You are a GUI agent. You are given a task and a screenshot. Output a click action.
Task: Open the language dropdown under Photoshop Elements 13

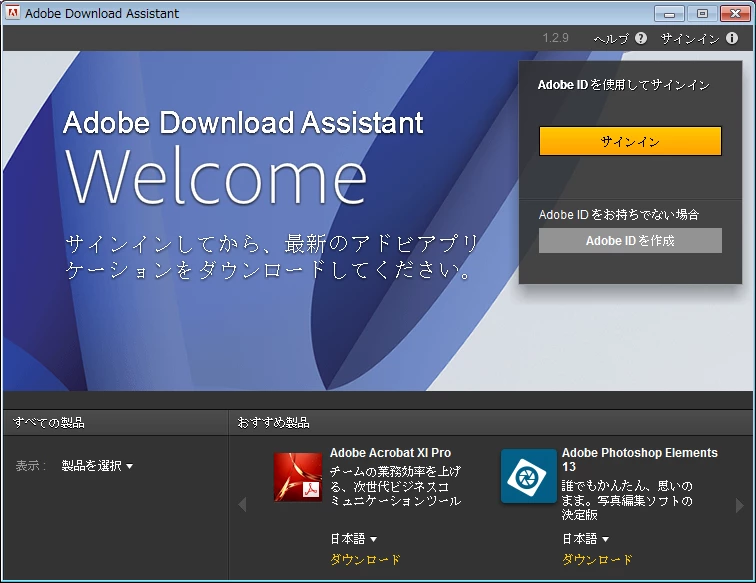tap(585, 539)
